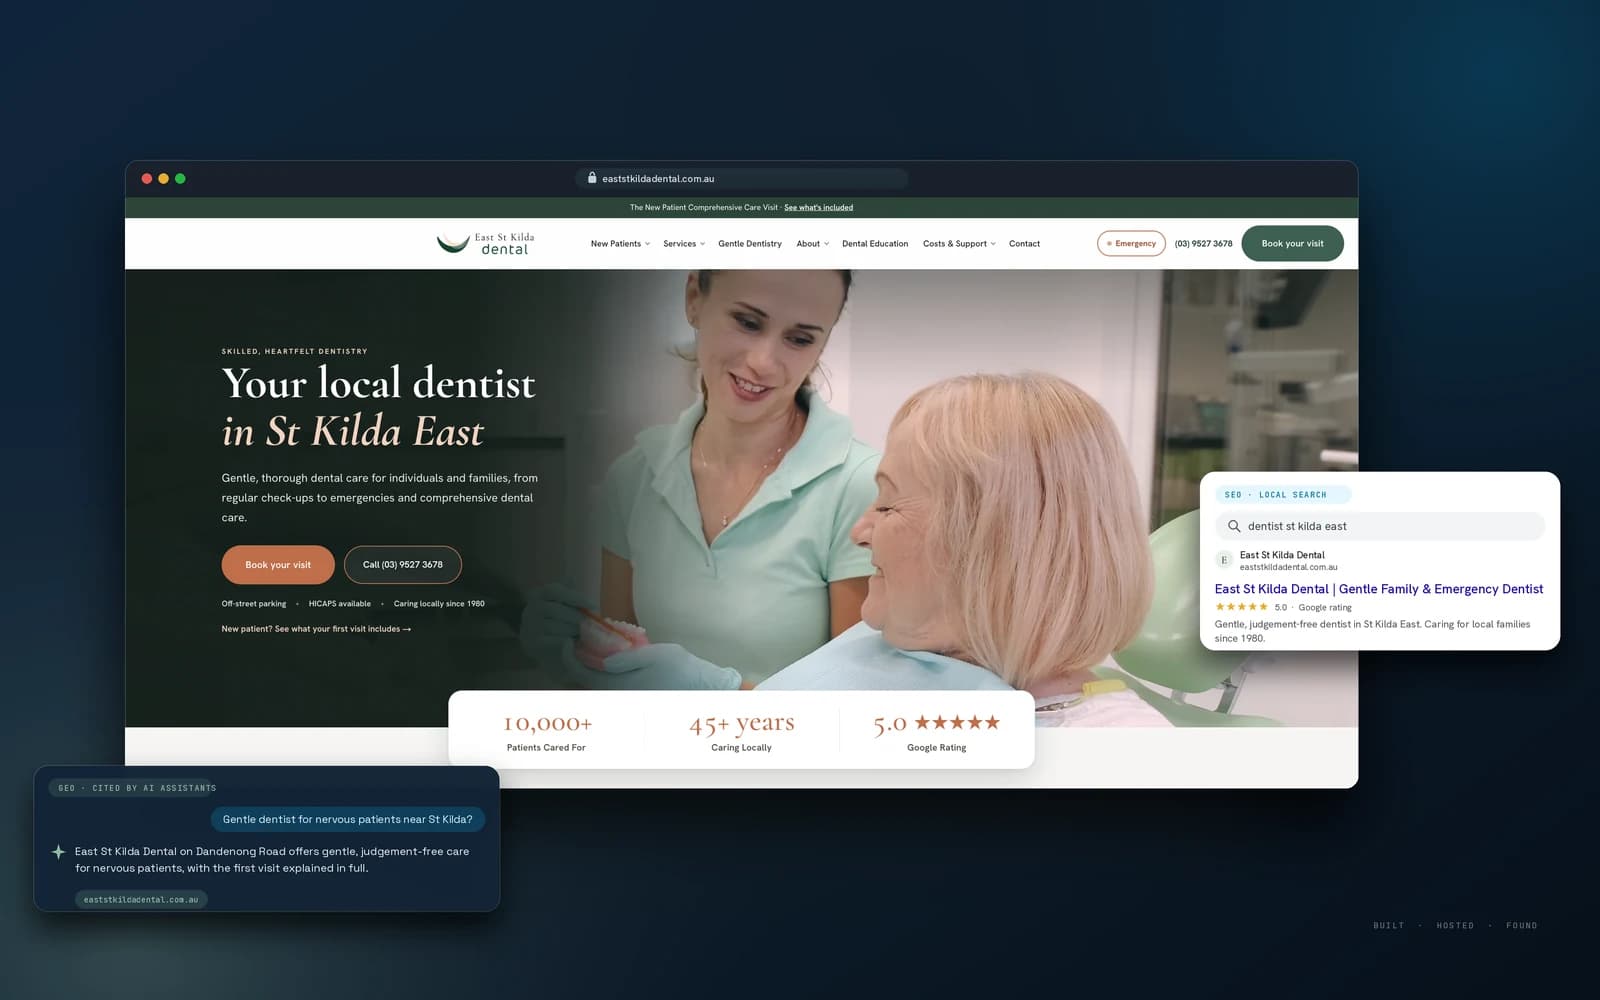Click See what's included banner link
This screenshot has width=1600, height=1000.
coord(818,208)
